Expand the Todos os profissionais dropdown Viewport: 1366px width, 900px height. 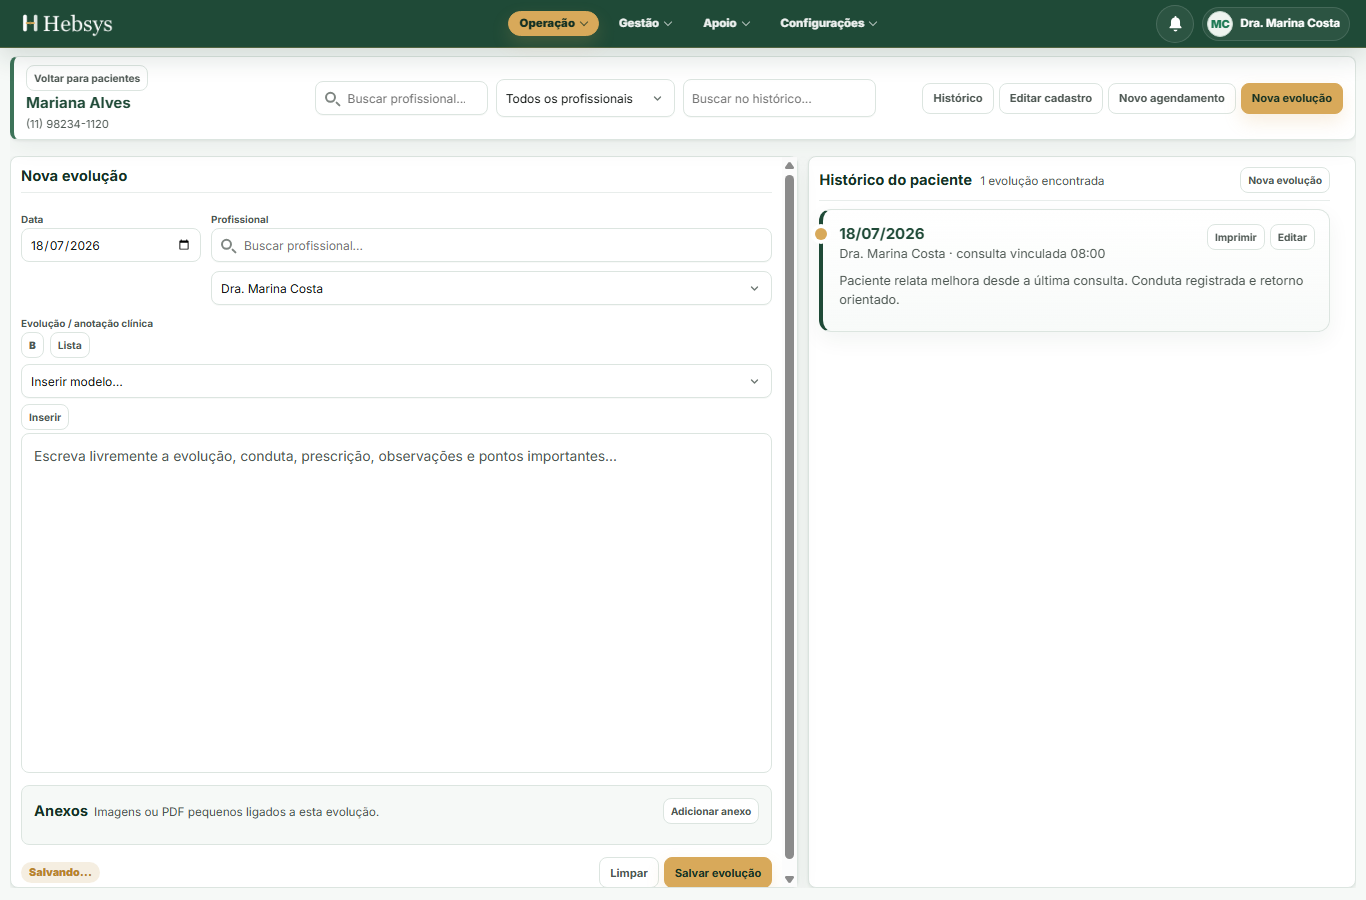pyautogui.click(x=585, y=98)
